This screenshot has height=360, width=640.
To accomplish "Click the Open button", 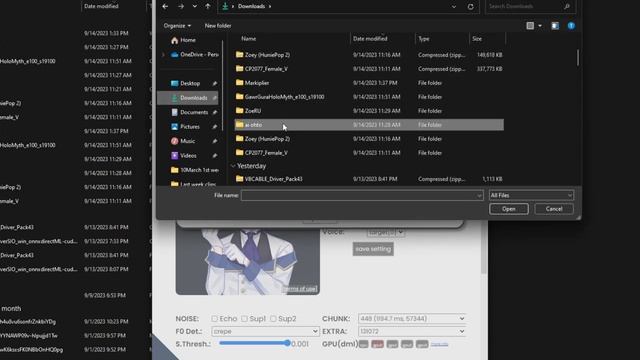I will coord(509,209).
